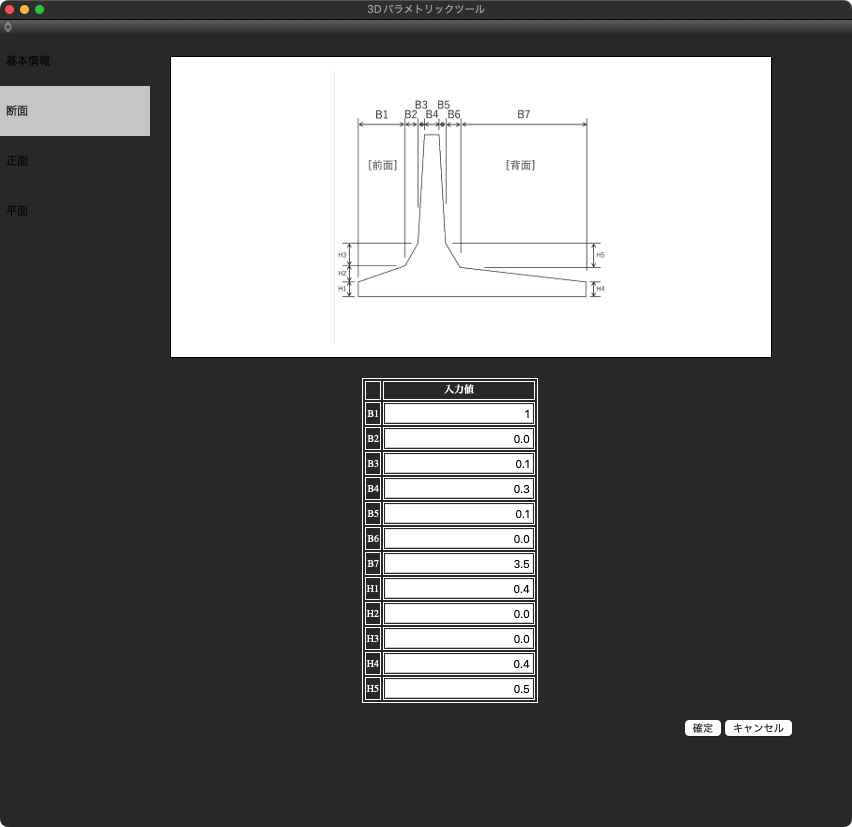The width and height of the screenshot is (852, 827).
Task: Select the B7 value field
Action: [458, 564]
